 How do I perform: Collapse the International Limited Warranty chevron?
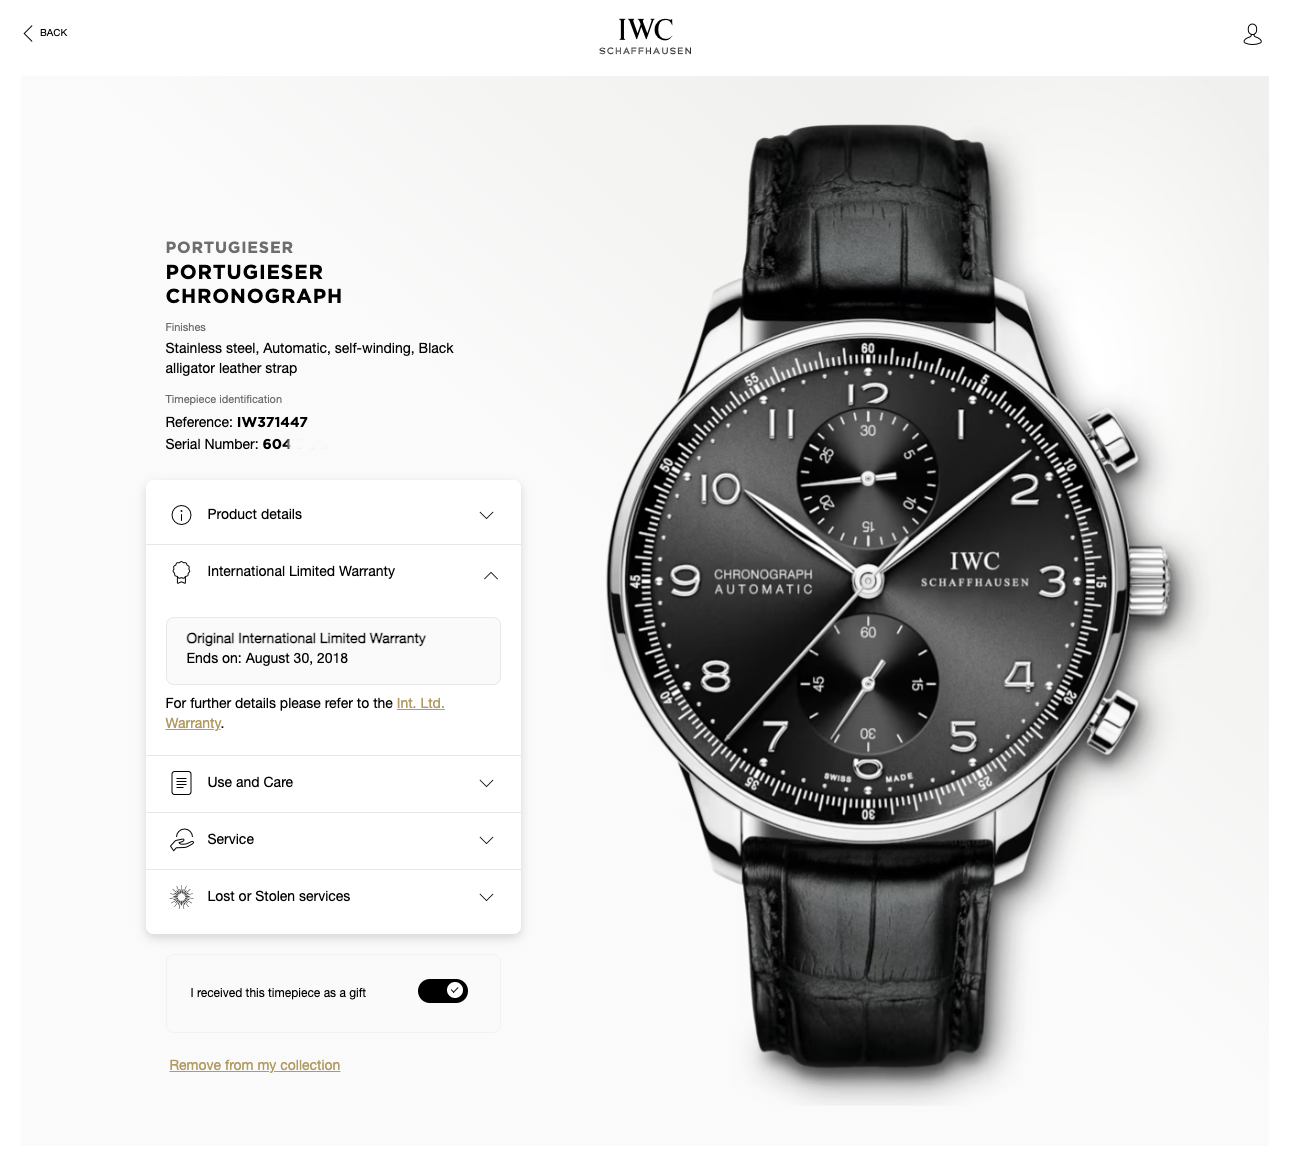(490, 575)
